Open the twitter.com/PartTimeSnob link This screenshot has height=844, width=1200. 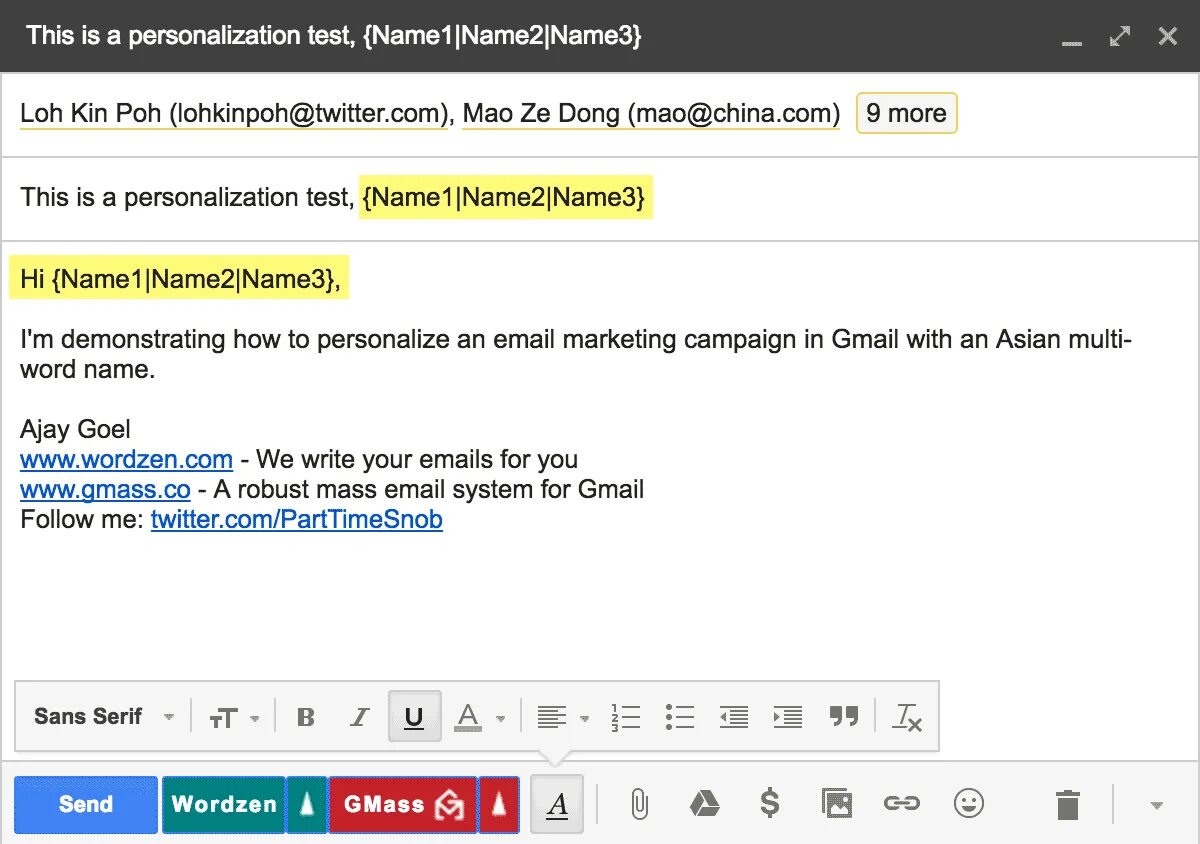(x=296, y=520)
